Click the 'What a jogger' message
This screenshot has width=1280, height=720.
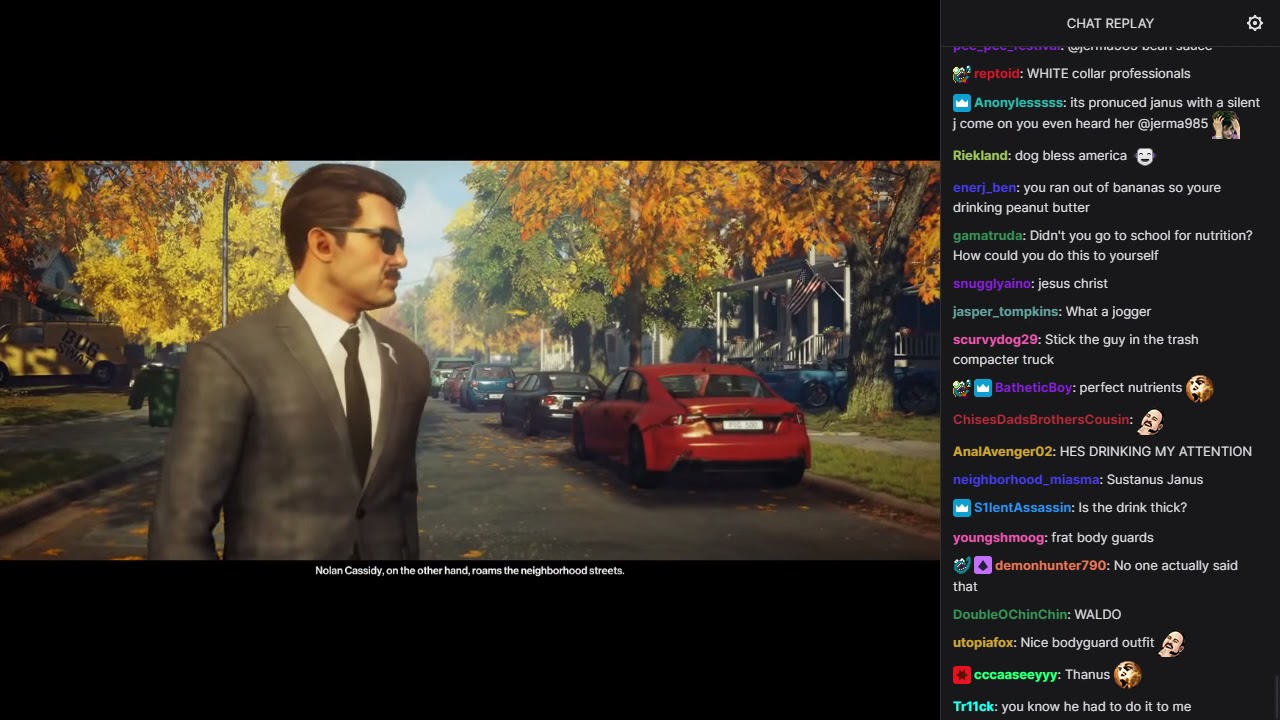coord(1108,312)
